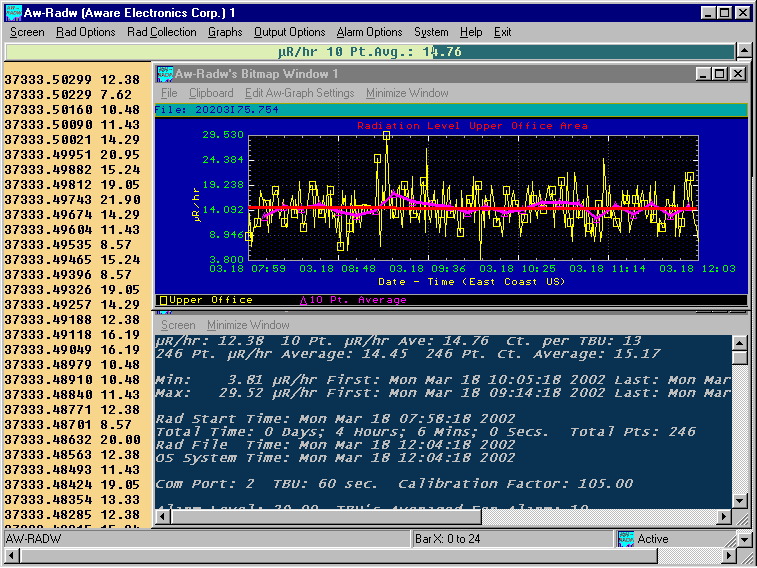
Task: Click Screen menu in lower stats window
Action: tap(178, 325)
